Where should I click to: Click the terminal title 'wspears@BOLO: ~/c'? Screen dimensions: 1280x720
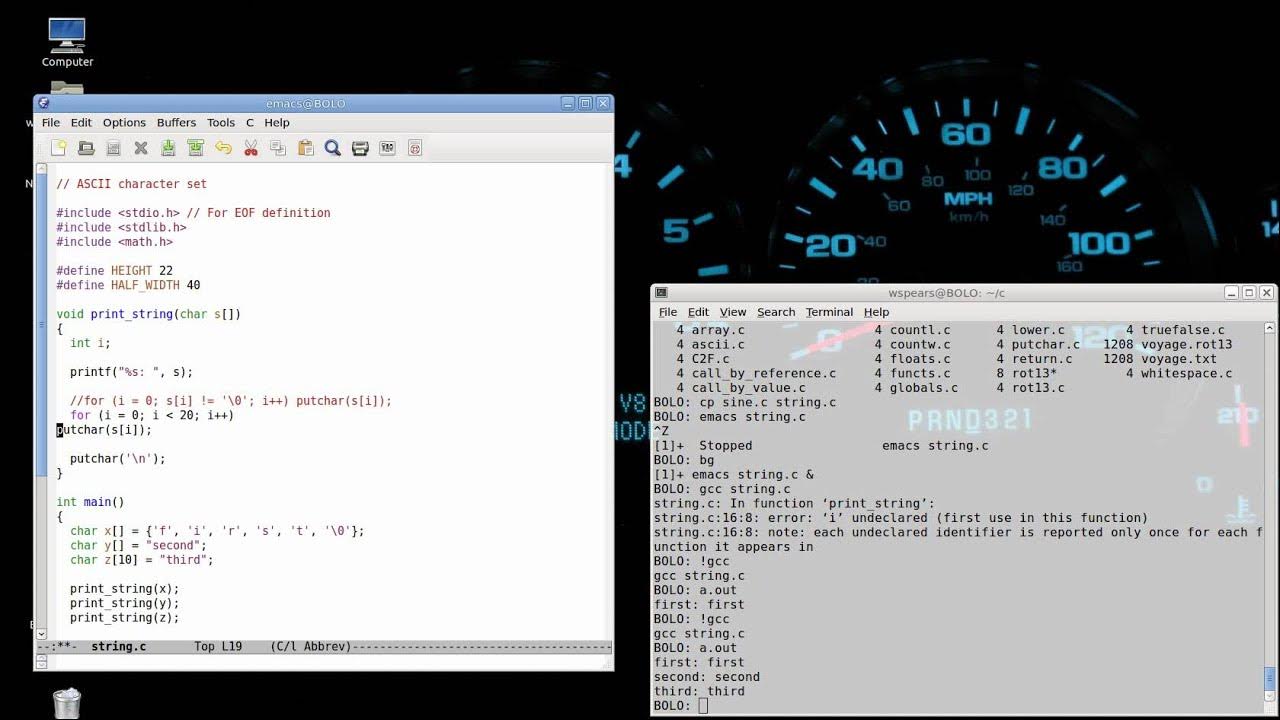click(x=947, y=293)
